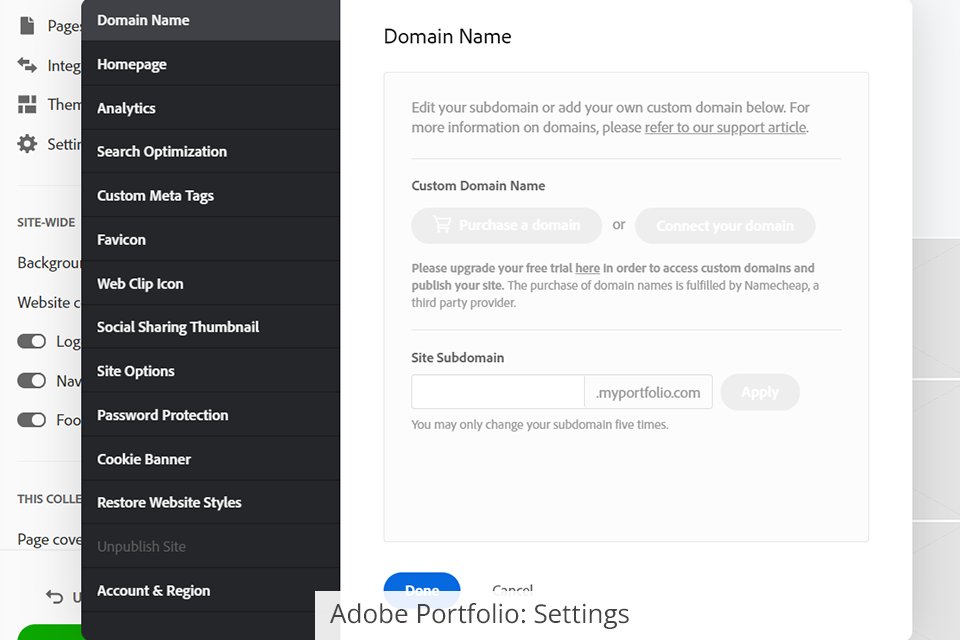Click the undo arrow icon at bottom left
Viewport: 960px width, 640px height.
click(54, 597)
